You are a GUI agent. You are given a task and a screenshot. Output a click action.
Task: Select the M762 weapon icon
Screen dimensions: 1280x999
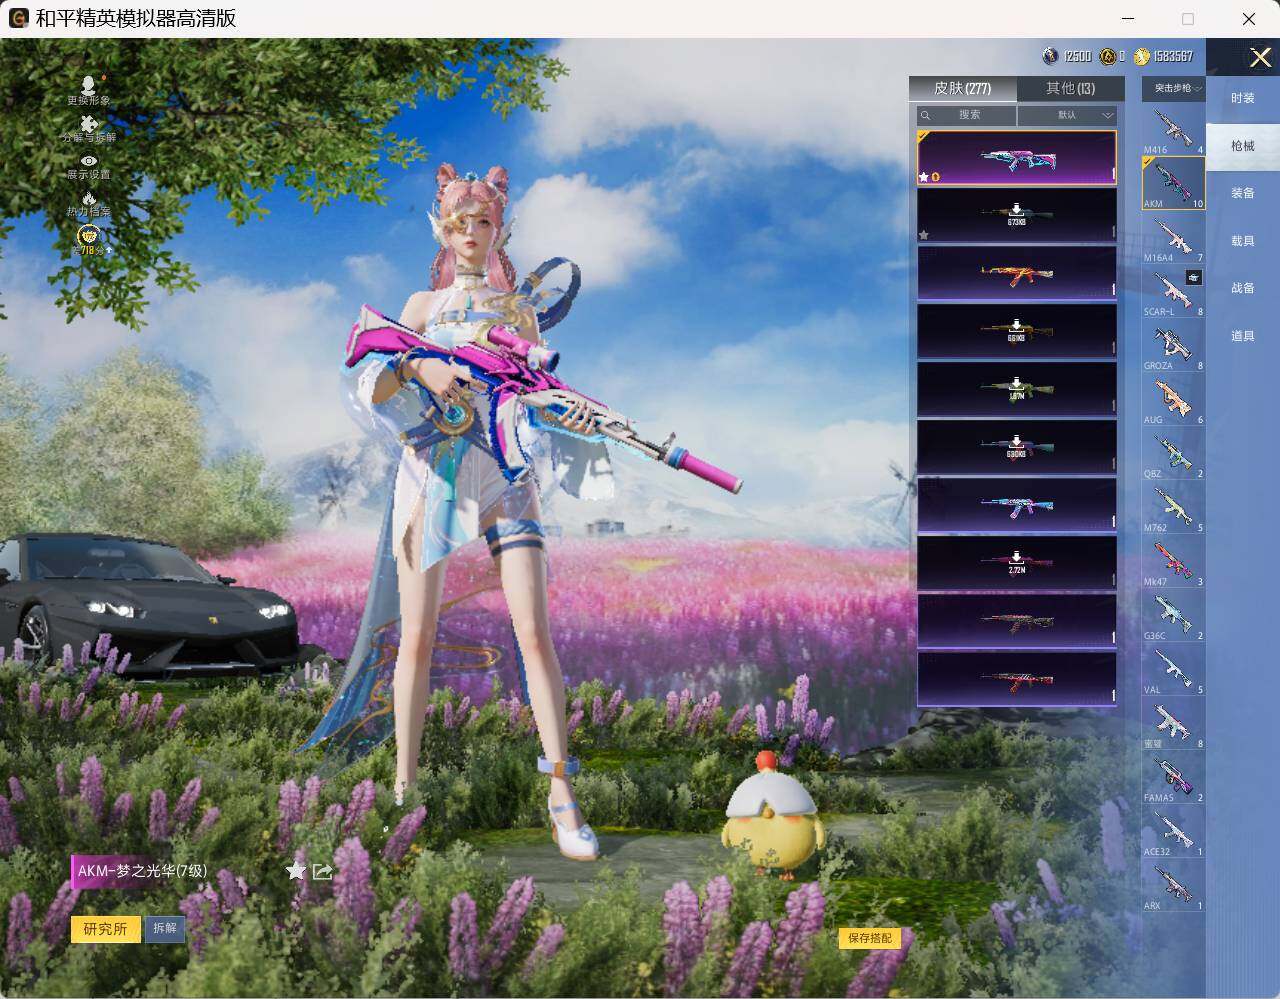[x=1174, y=507]
